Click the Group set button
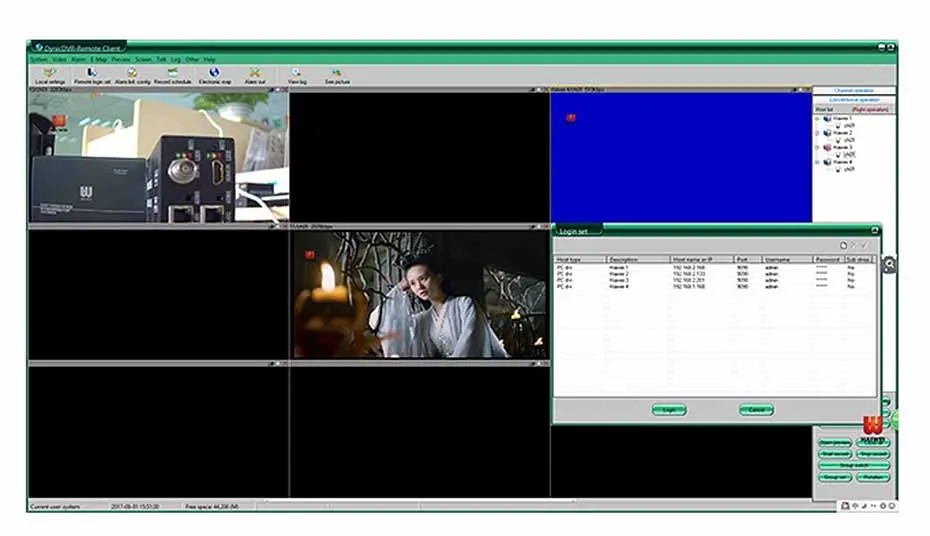 pyautogui.click(x=835, y=477)
